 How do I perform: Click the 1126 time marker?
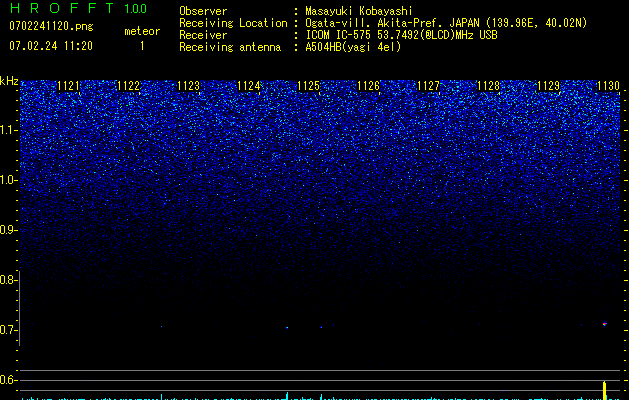click(368, 86)
